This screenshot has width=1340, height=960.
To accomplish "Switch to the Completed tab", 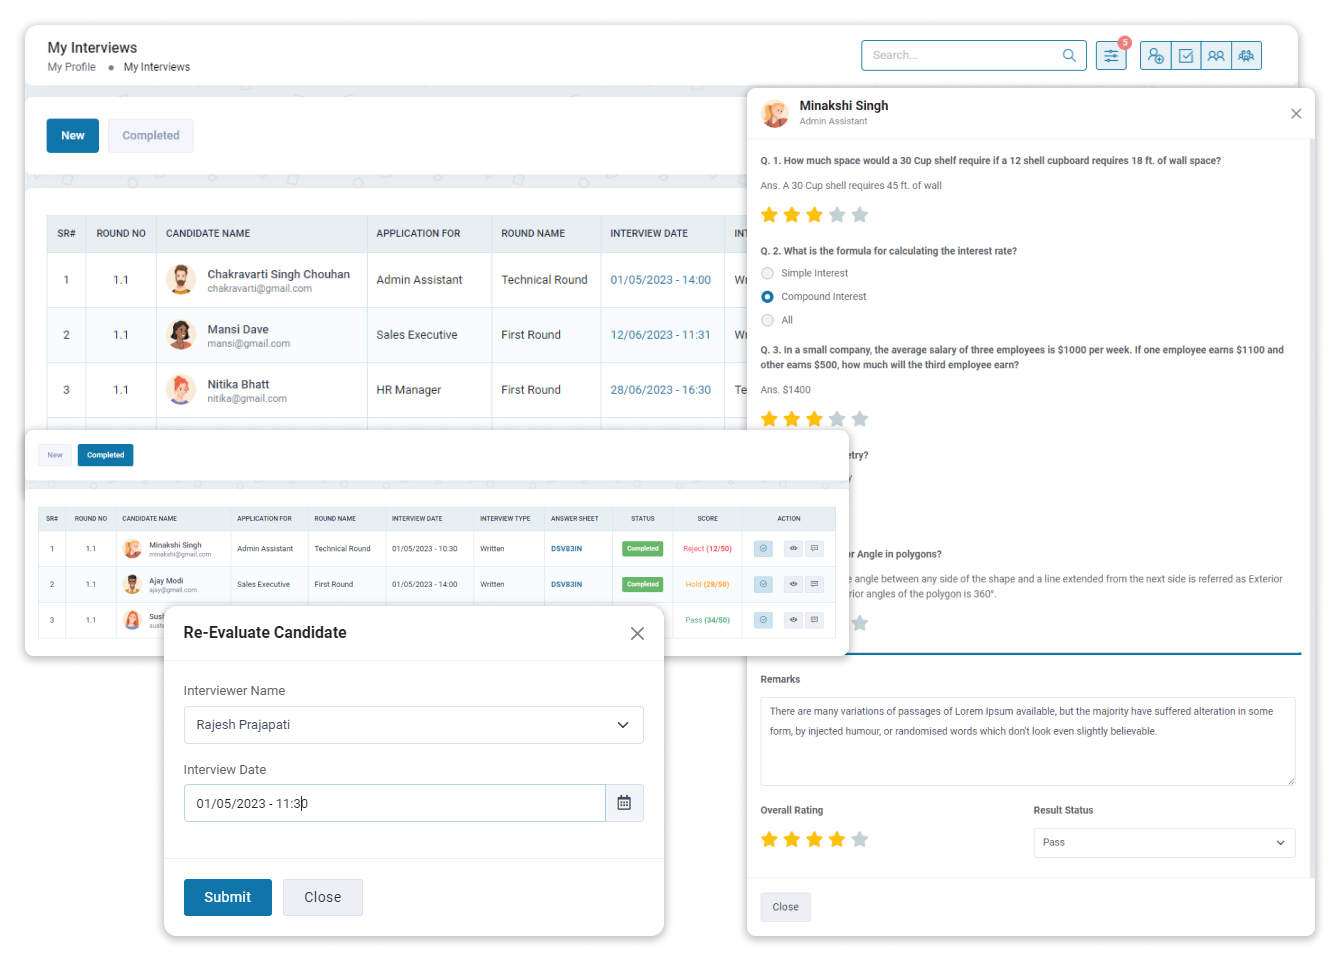I will coord(151,136).
